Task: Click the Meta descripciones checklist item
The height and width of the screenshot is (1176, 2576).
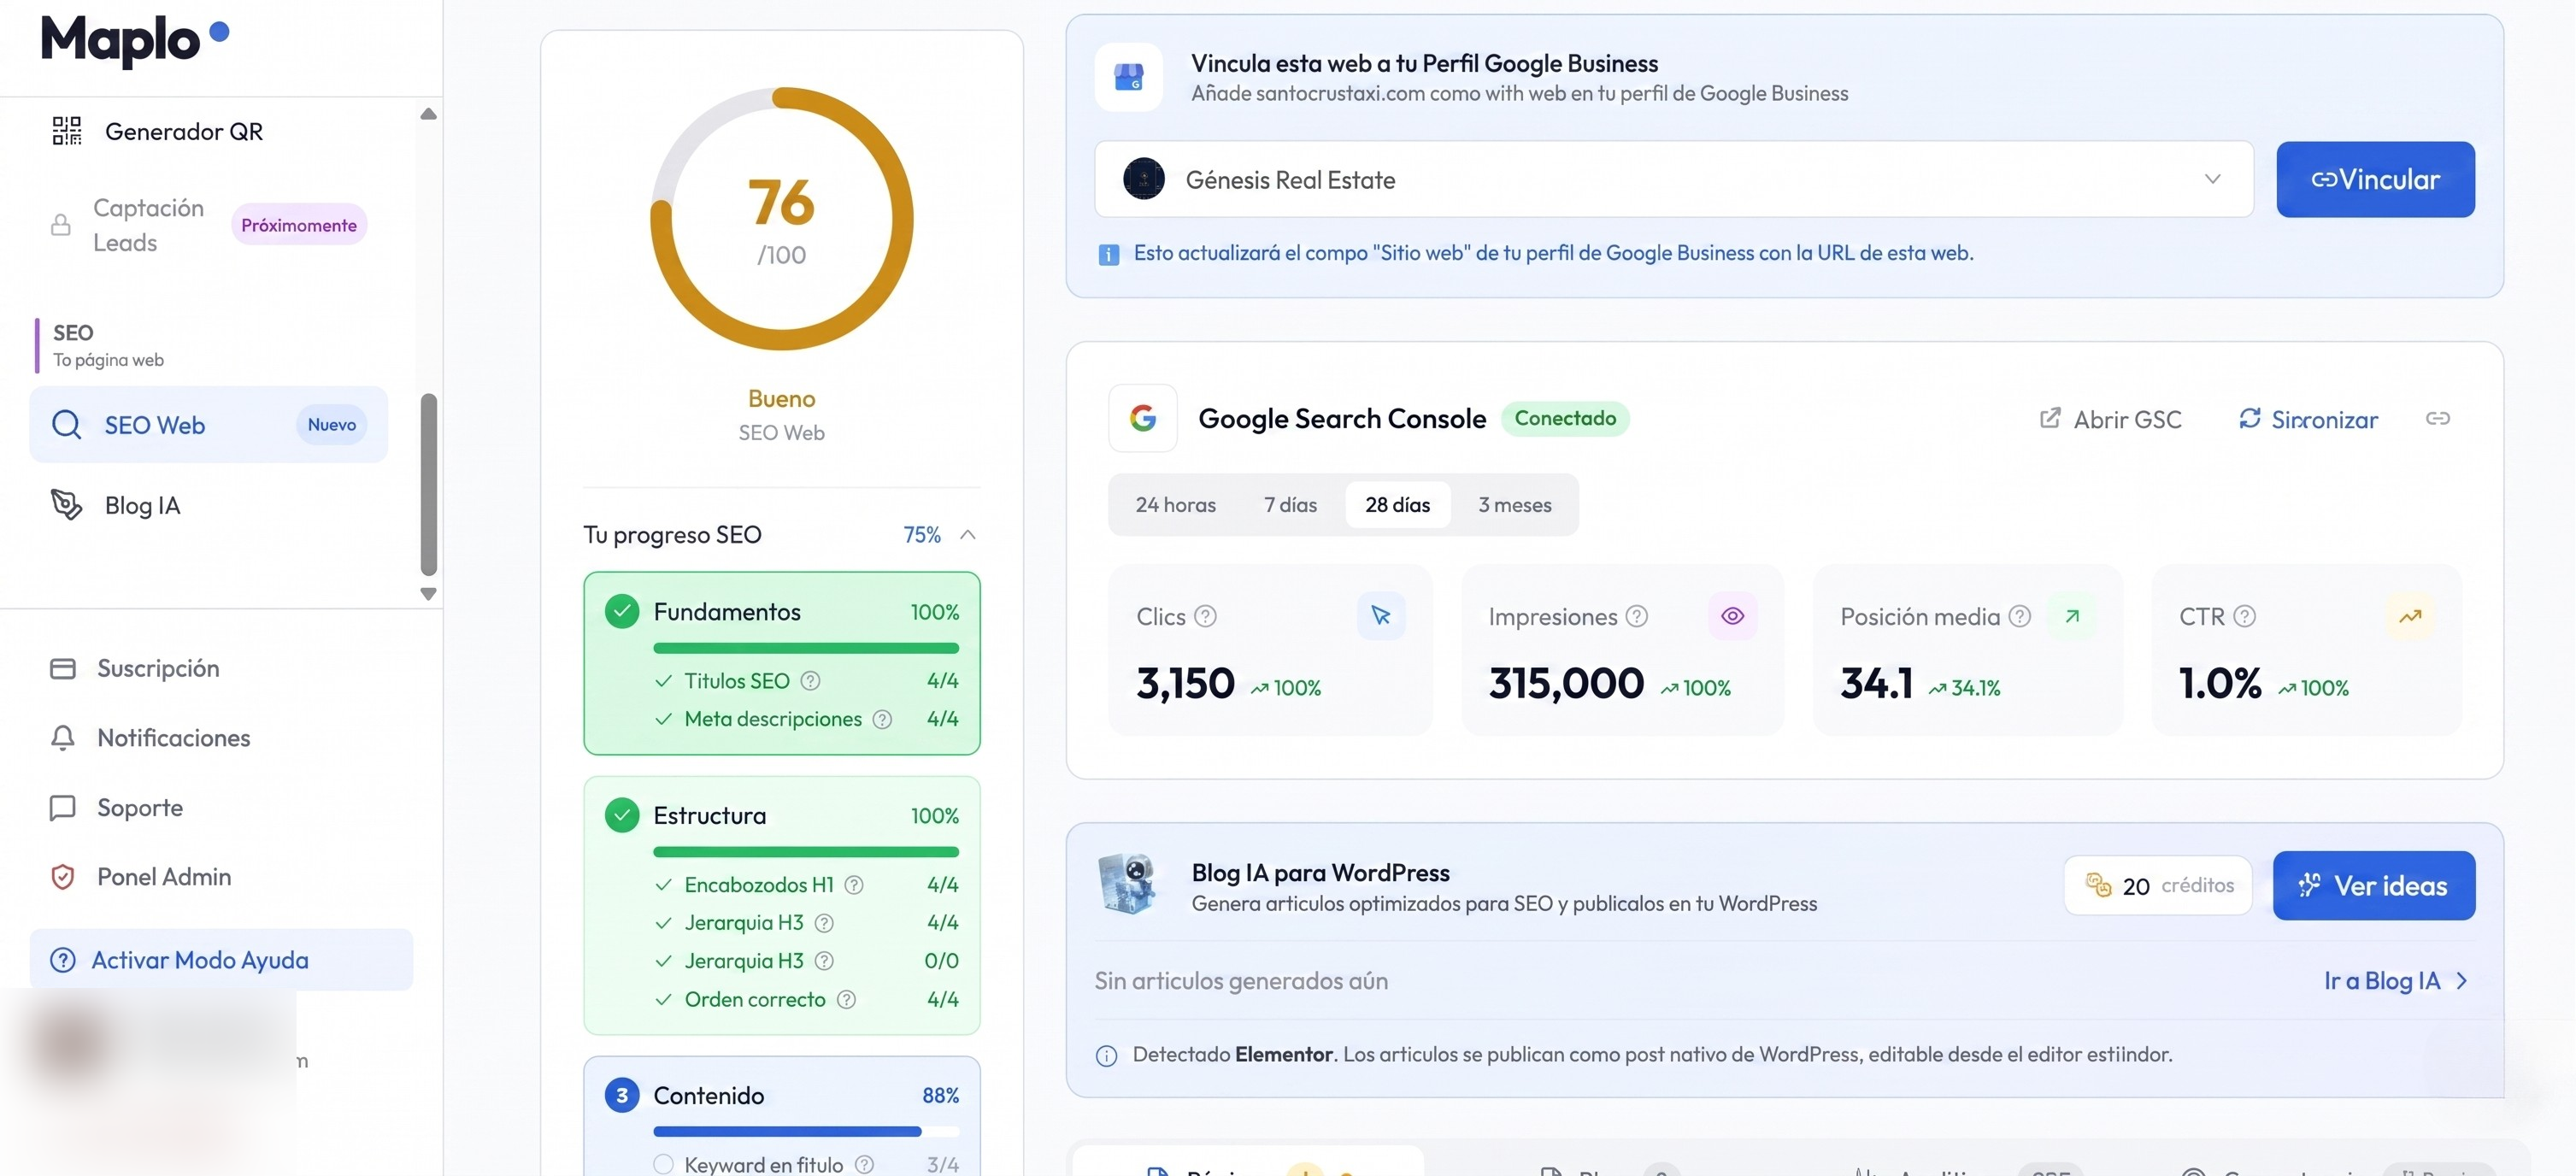Action: point(806,719)
